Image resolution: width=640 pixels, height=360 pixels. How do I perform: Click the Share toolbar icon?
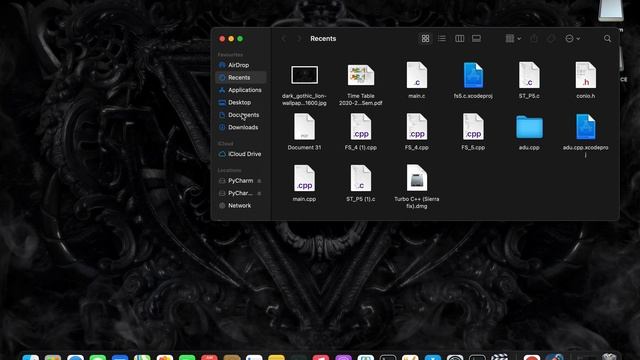(x=534, y=38)
